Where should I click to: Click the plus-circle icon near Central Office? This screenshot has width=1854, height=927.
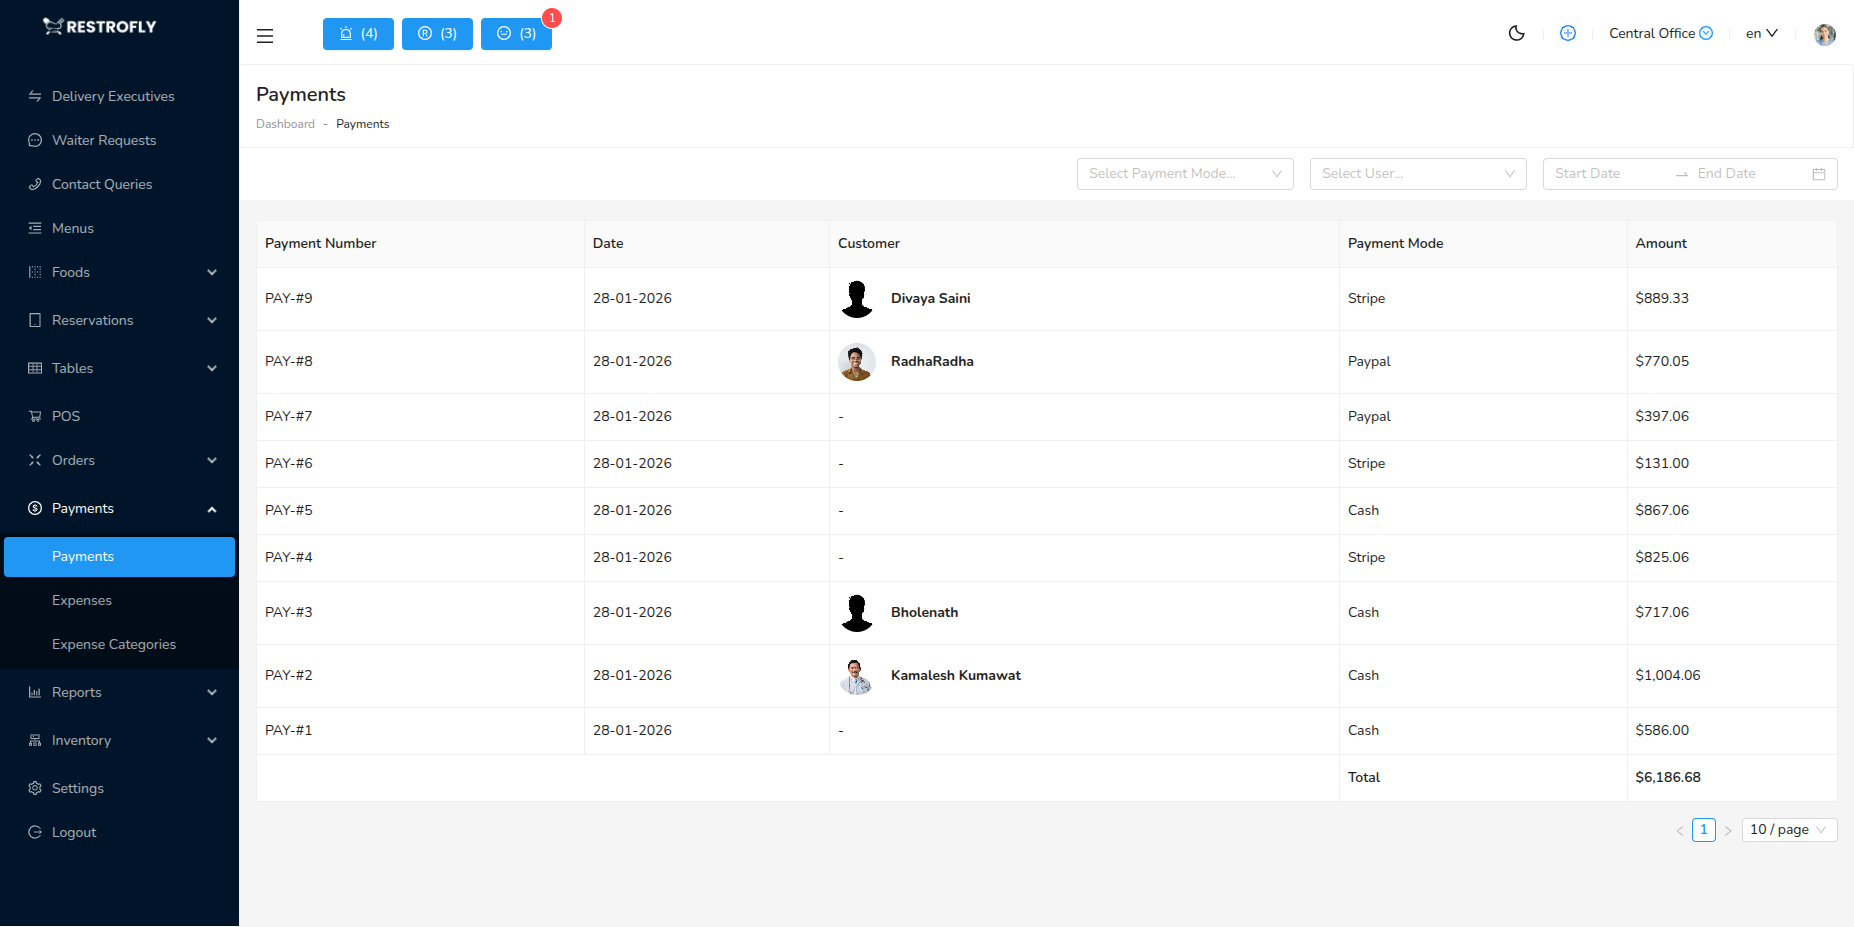1567,33
